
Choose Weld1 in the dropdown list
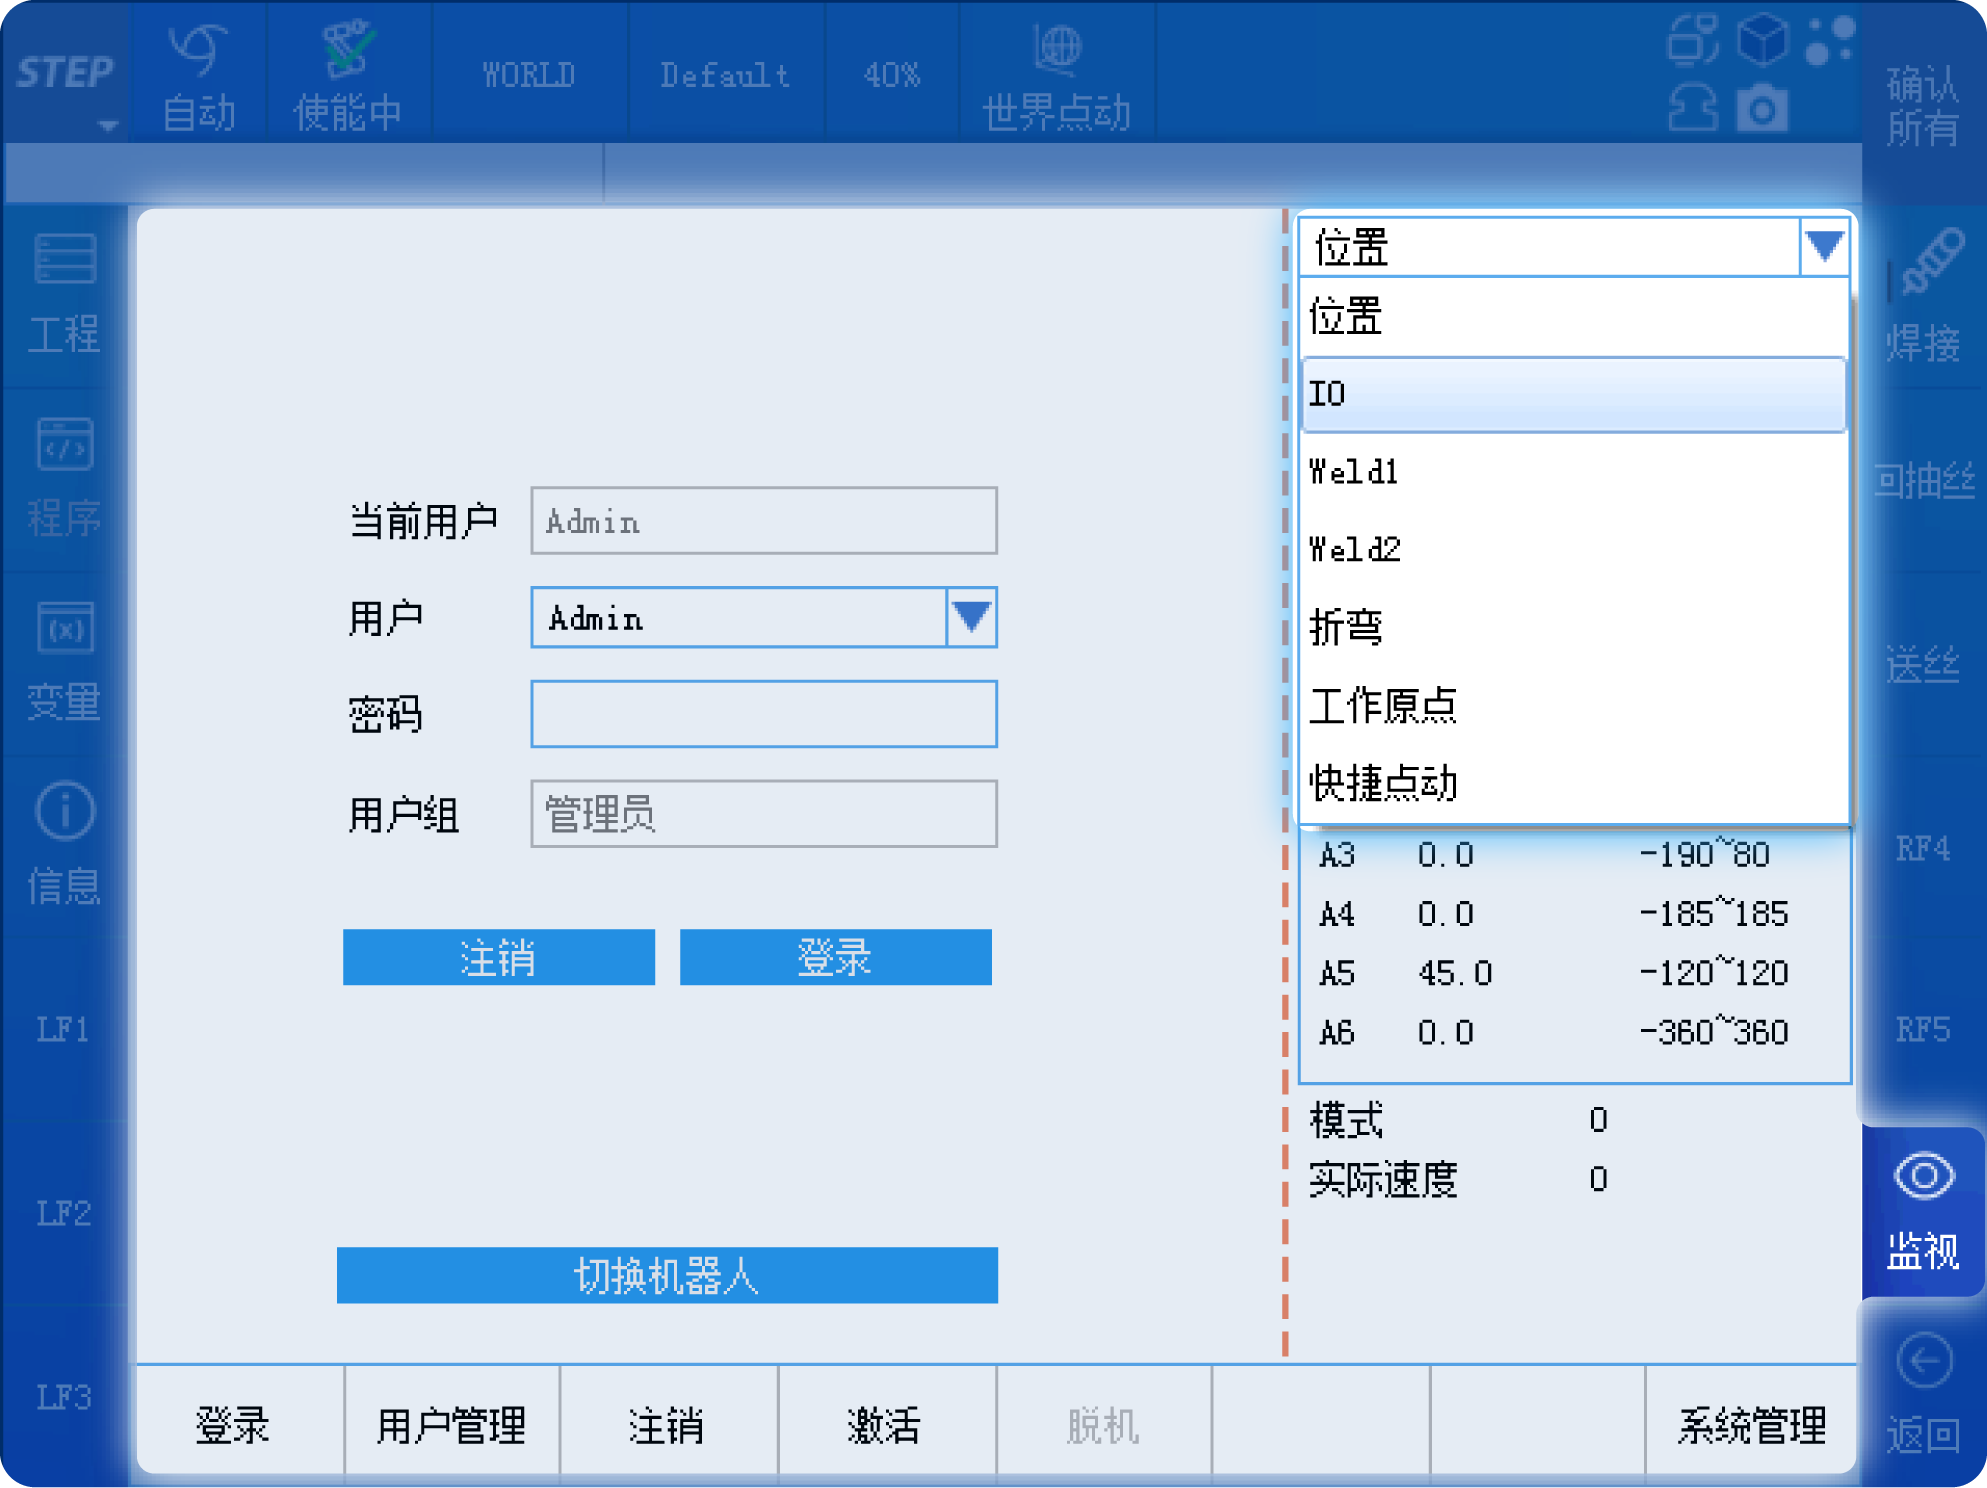[x=1573, y=471]
